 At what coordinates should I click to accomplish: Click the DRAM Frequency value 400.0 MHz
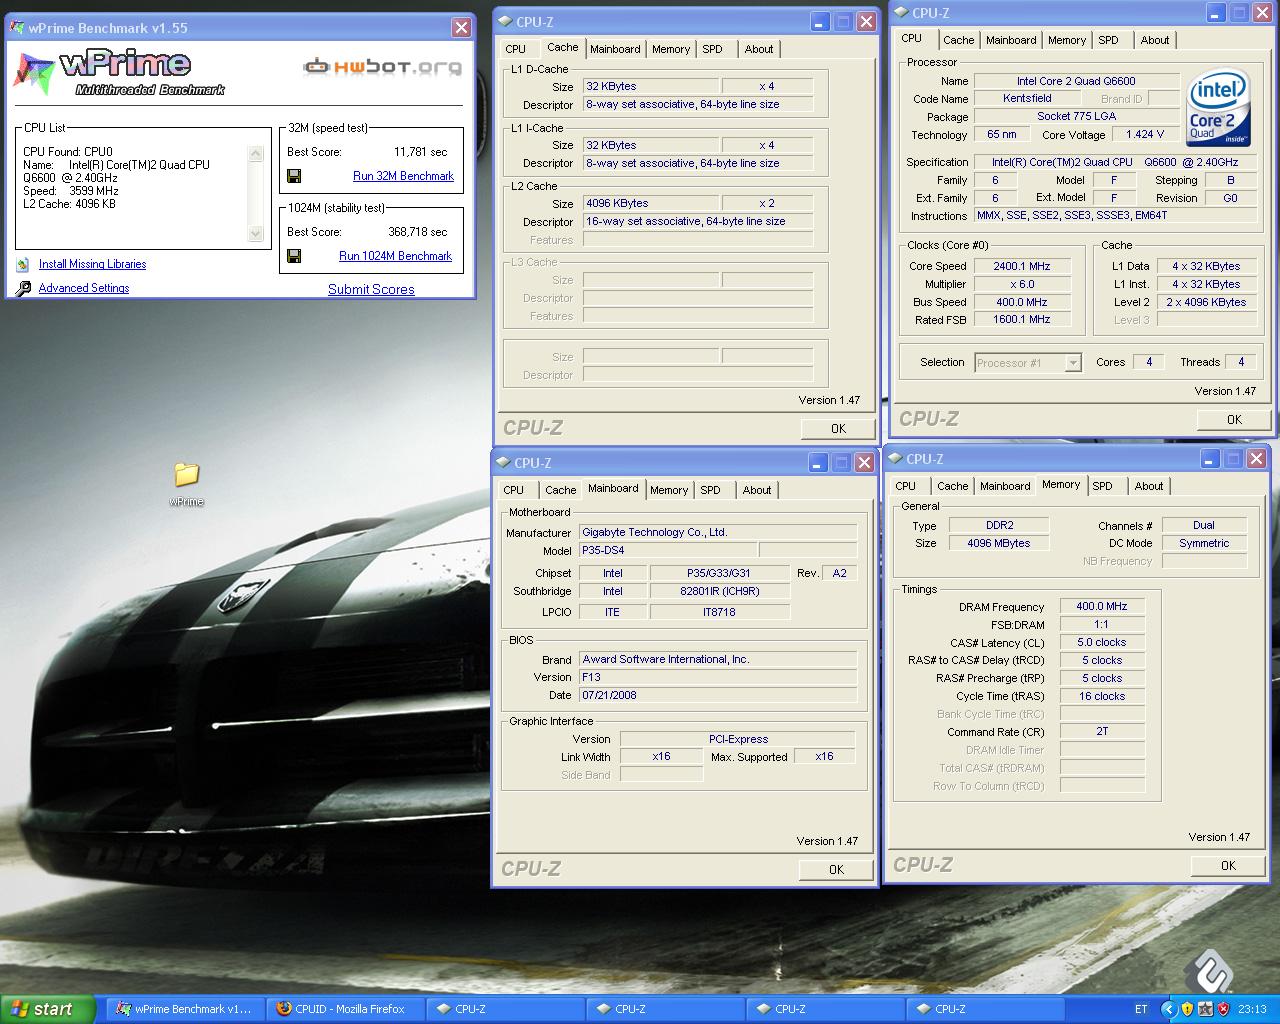pos(1102,607)
